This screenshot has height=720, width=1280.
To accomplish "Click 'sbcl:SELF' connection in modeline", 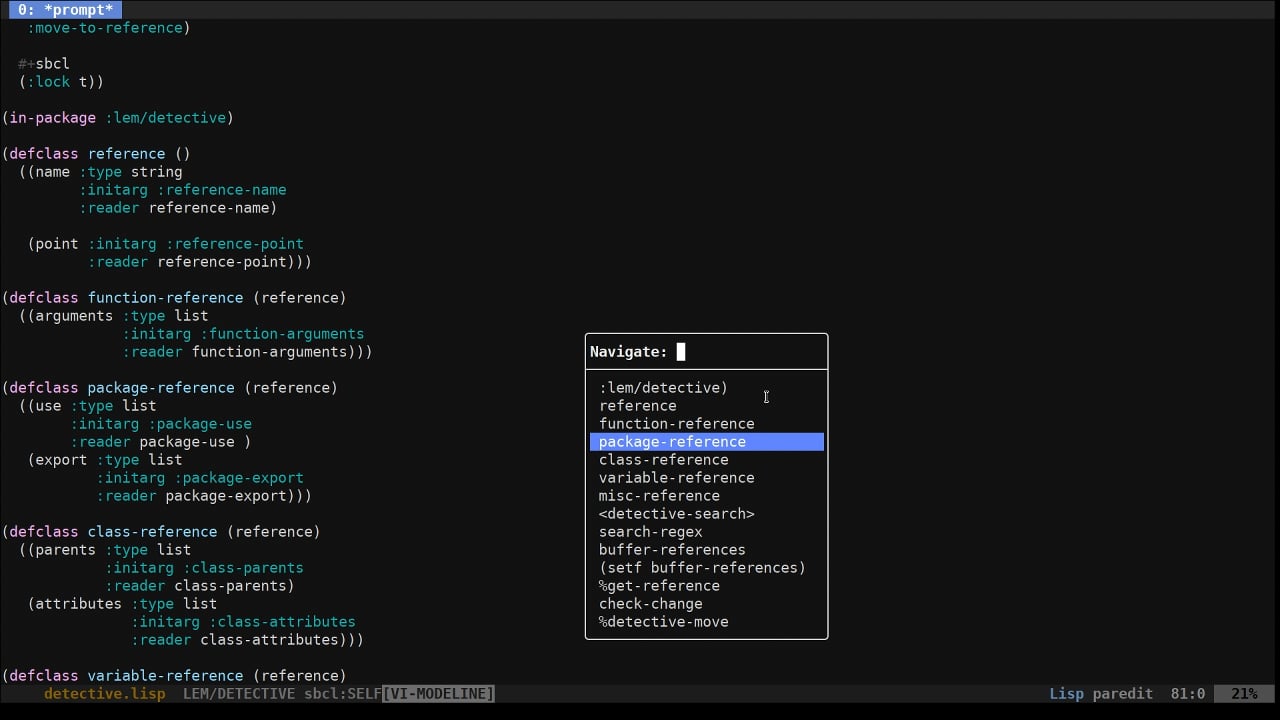I will coord(343,693).
